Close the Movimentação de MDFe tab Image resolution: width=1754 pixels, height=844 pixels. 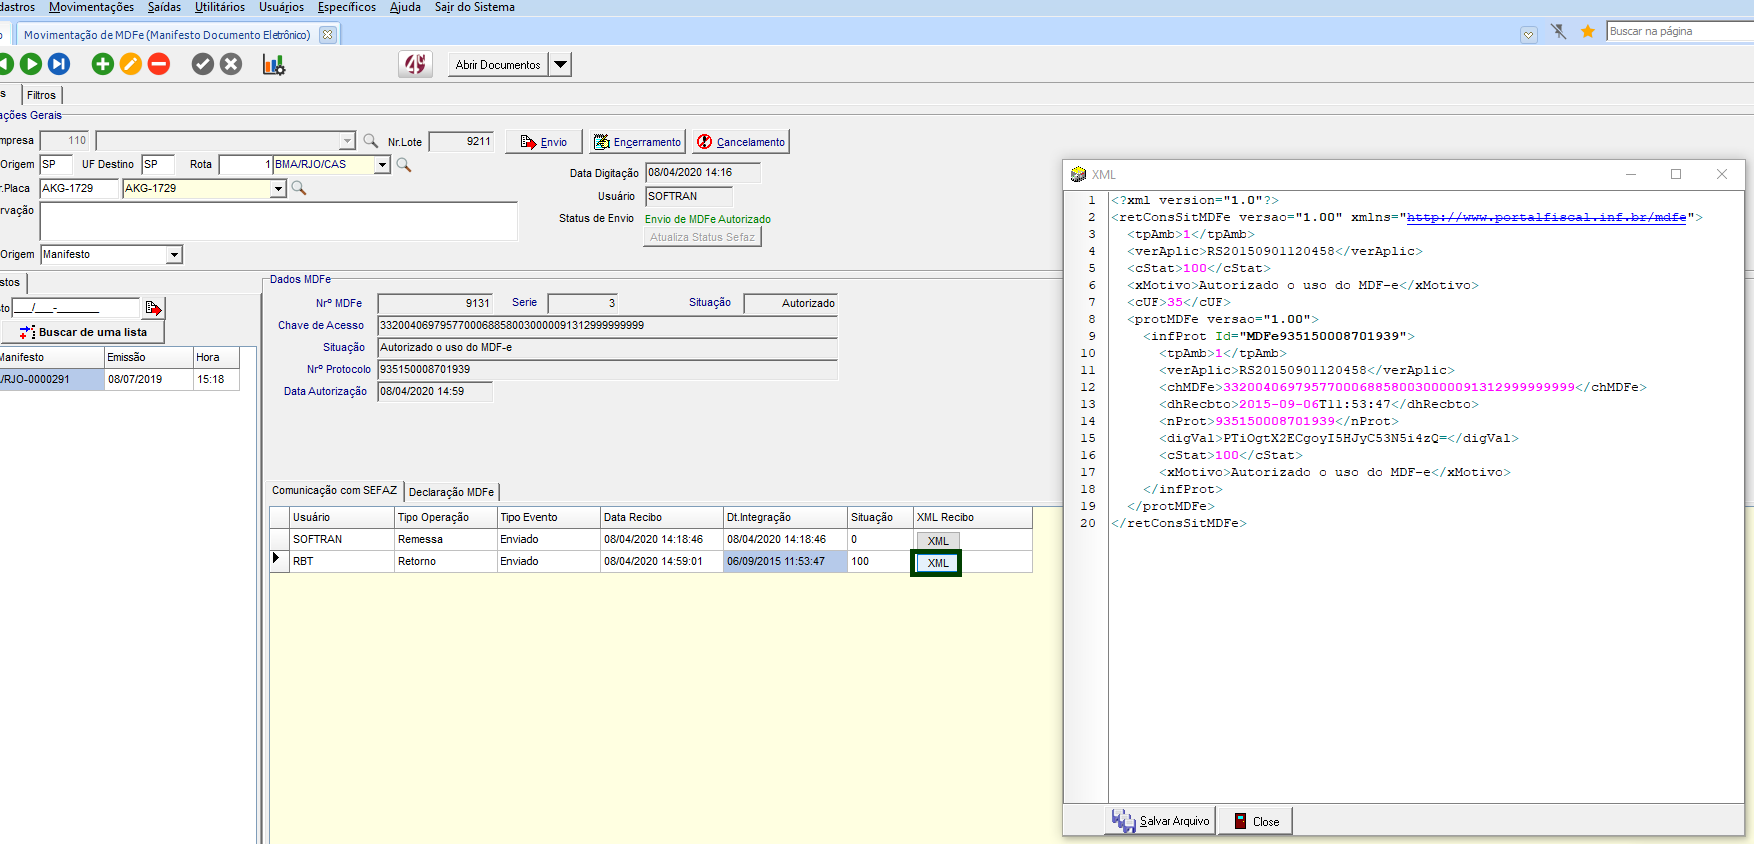pyautogui.click(x=327, y=35)
